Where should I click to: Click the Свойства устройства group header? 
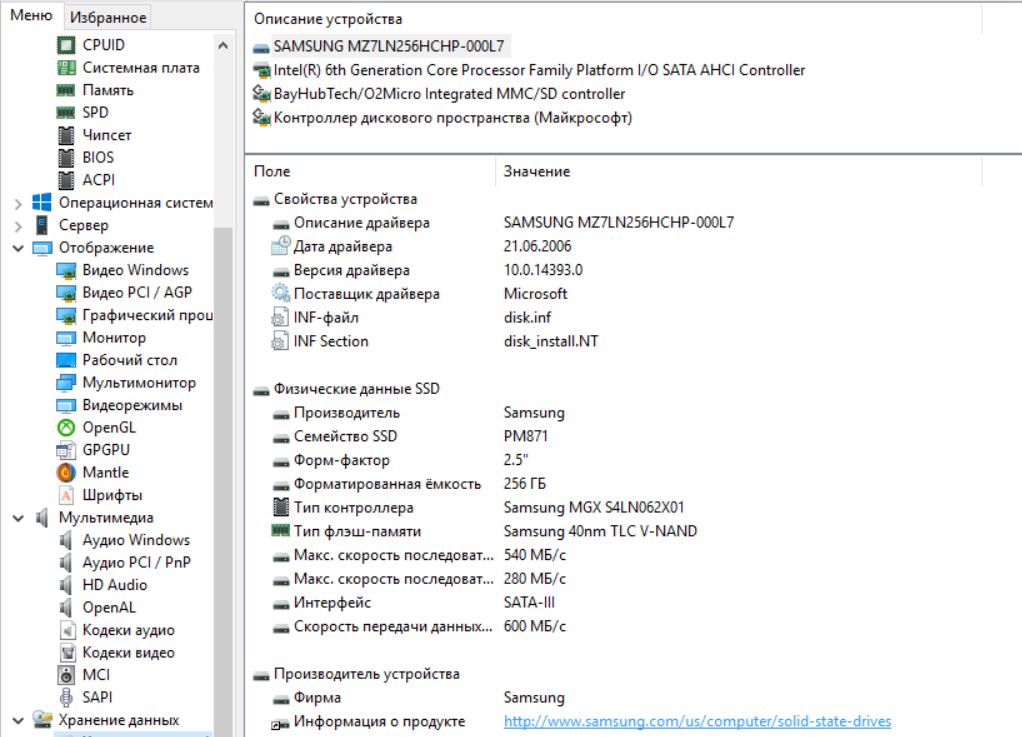pos(345,199)
